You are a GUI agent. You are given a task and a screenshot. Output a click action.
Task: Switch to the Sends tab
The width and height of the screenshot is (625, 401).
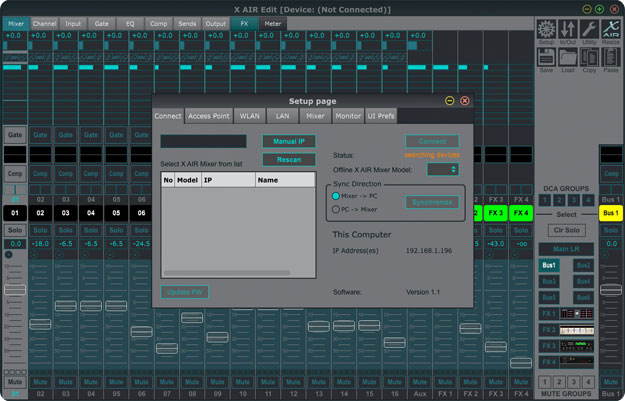tap(187, 24)
